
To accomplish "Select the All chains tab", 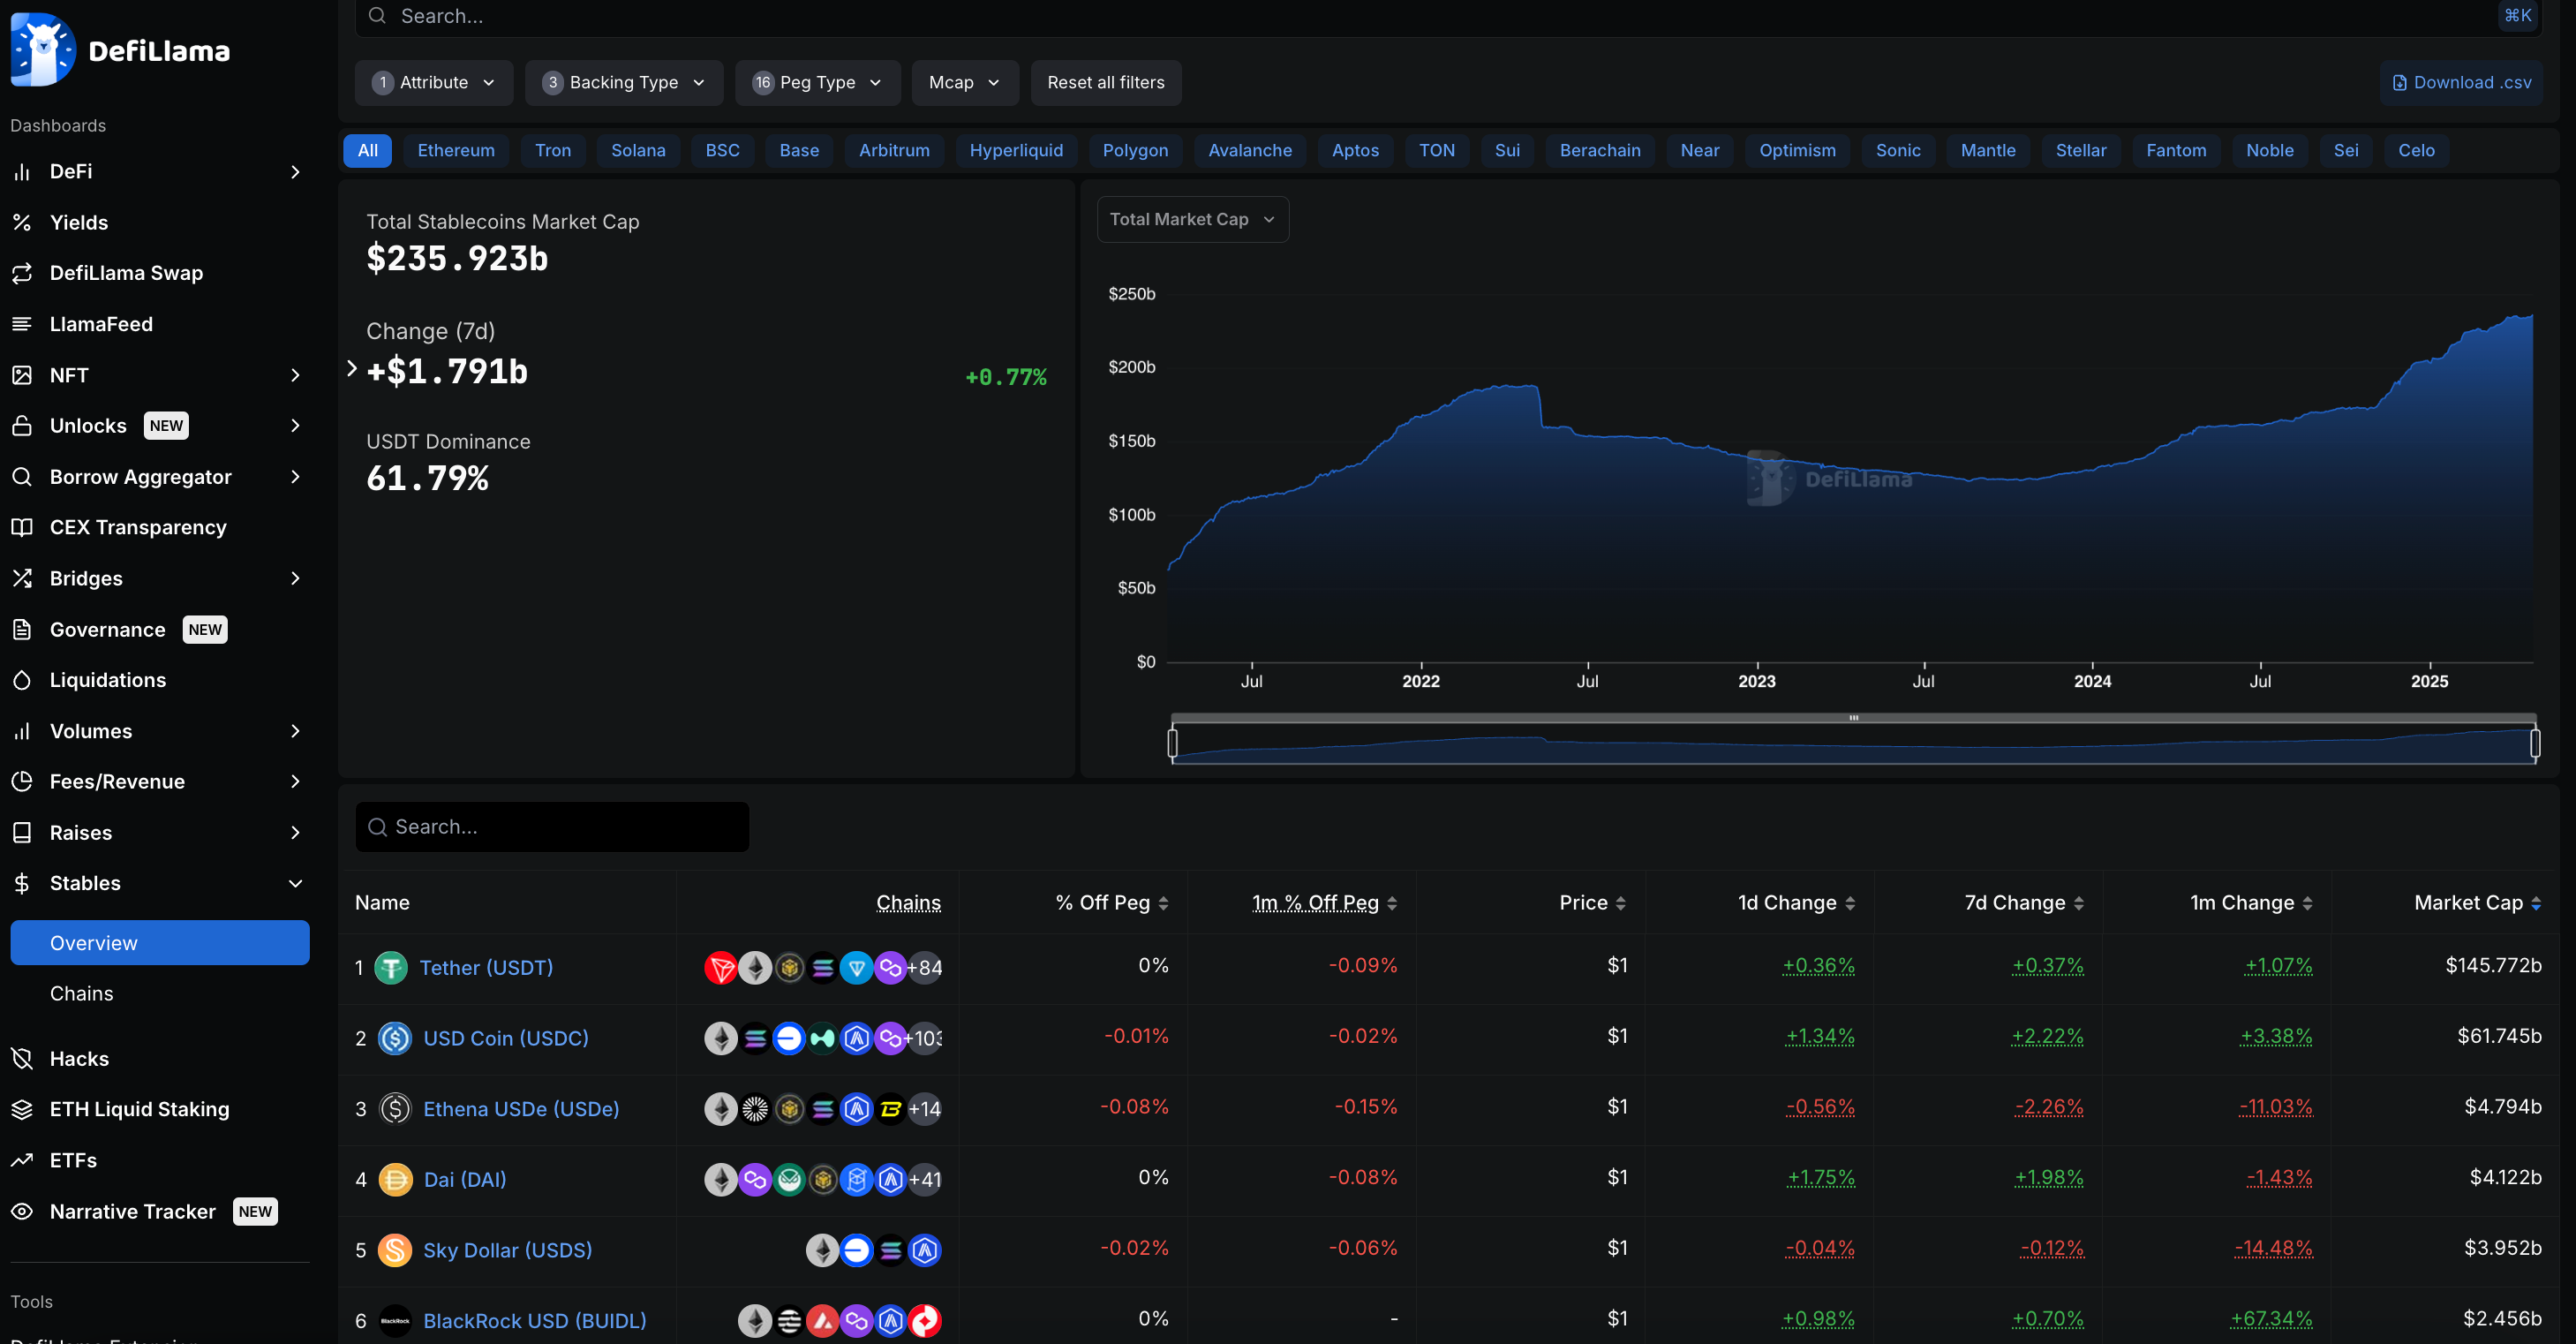I will coord(367,150).
